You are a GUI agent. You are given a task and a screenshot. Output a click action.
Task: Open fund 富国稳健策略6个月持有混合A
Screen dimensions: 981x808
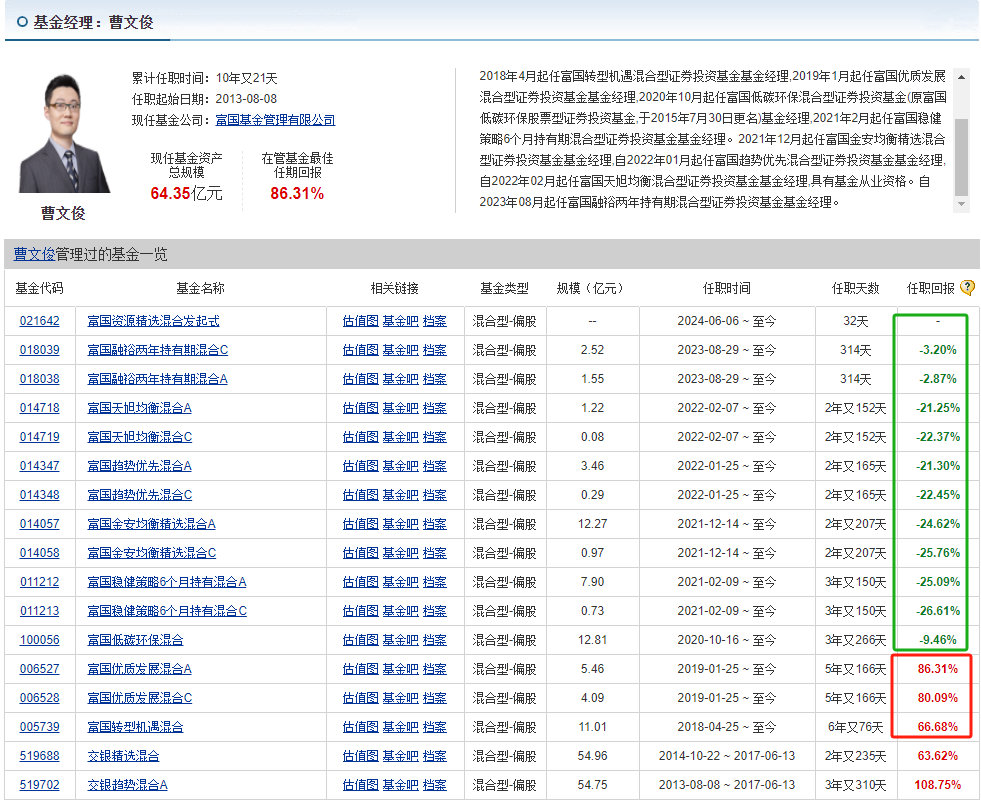[167, 582]
